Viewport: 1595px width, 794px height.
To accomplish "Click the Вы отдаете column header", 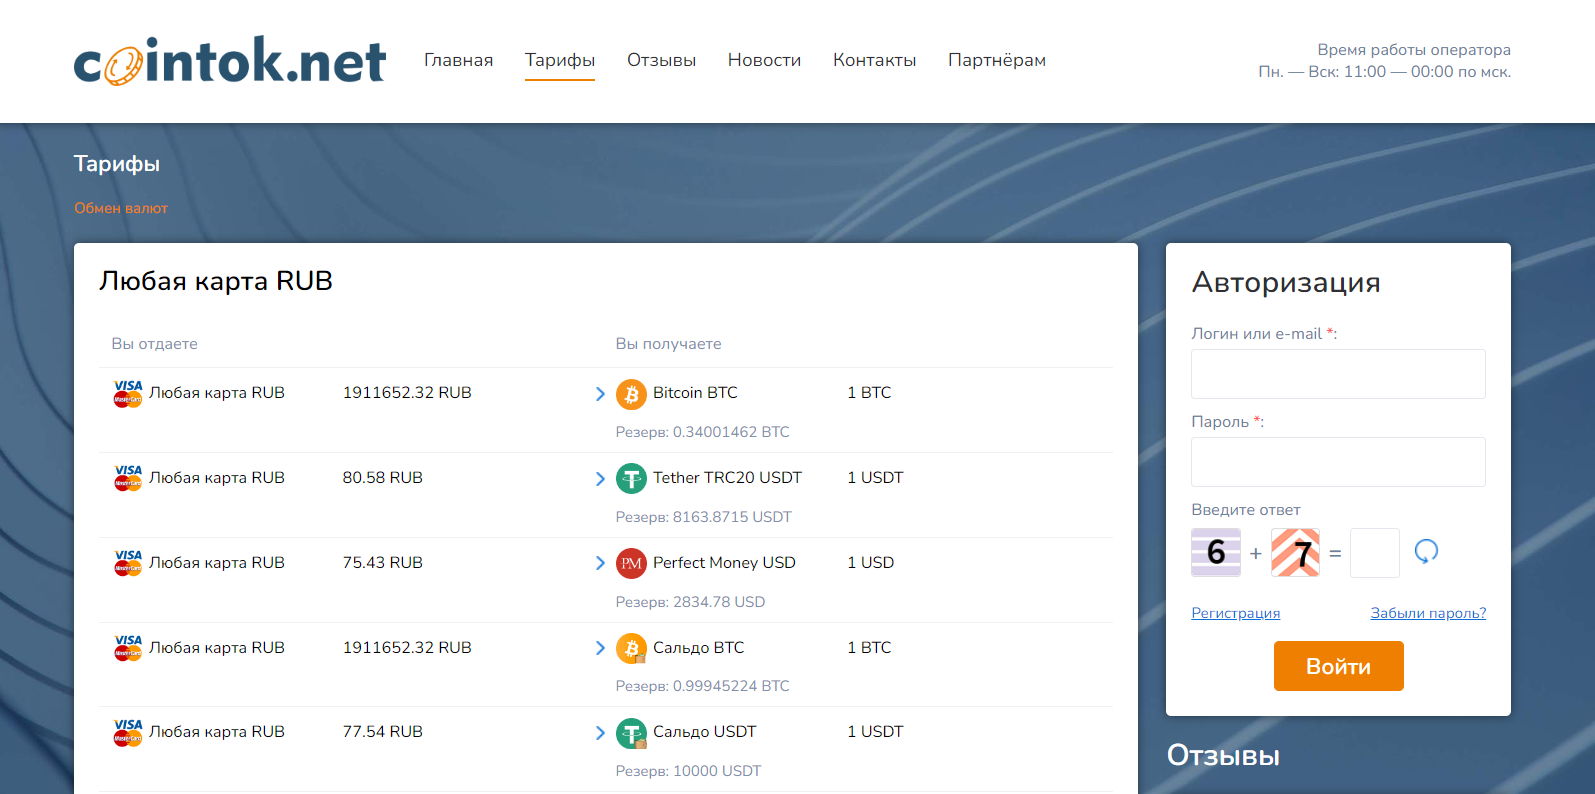I will click(x=154, y=344).
